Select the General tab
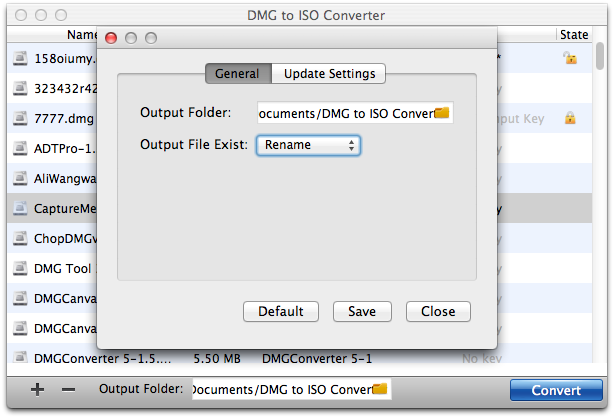The width and height of the screenshot is (614, 418). point(237,73)
